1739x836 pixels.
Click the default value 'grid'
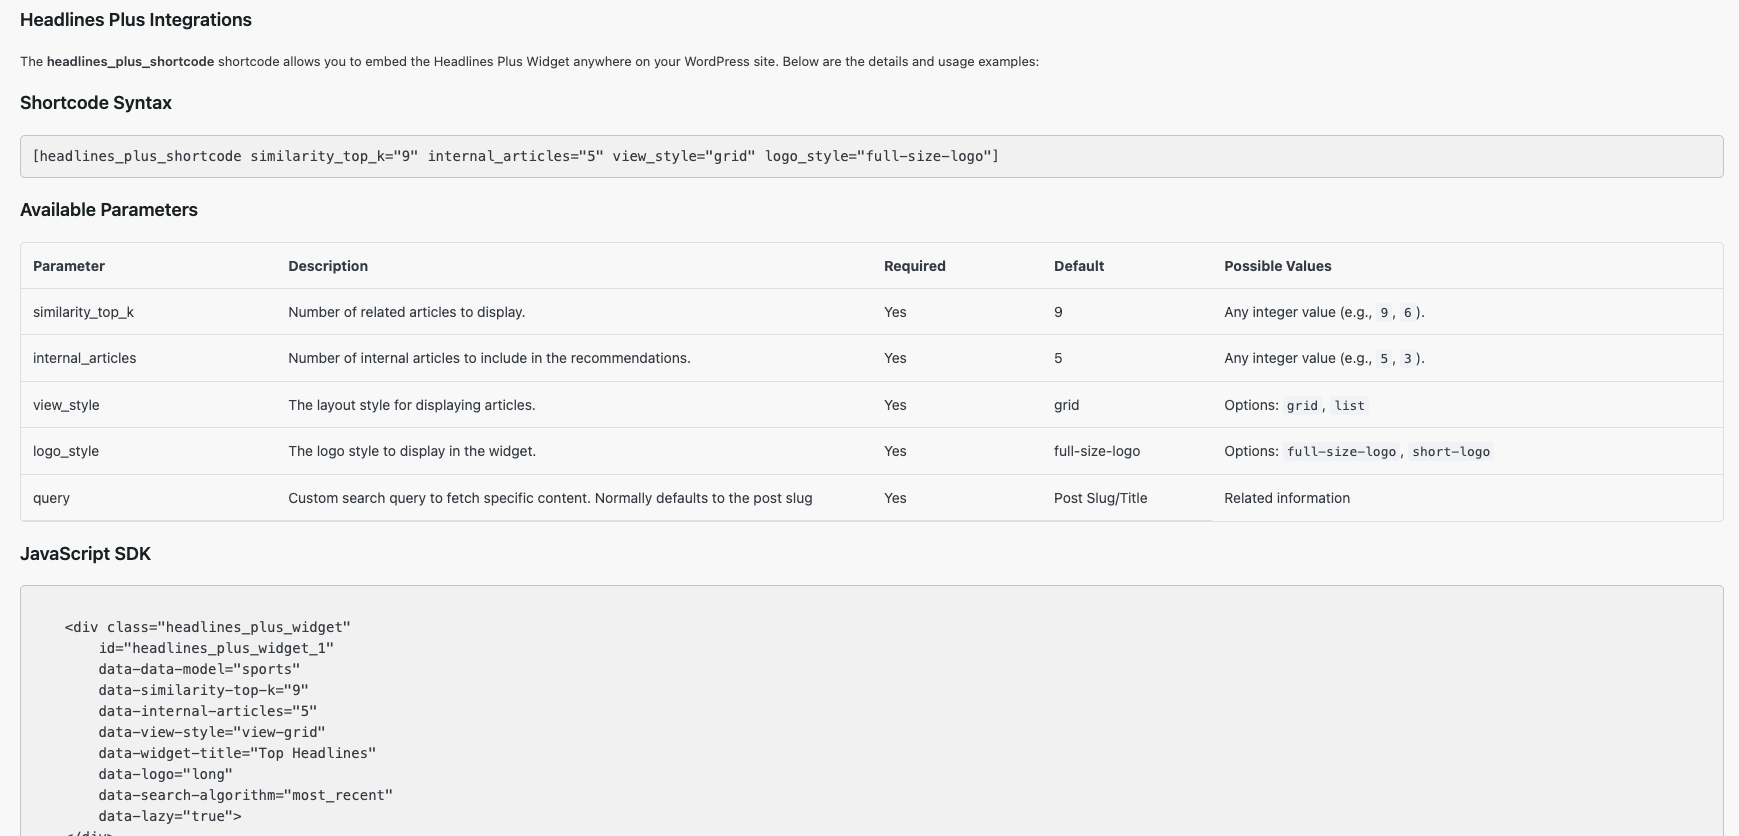pyautogui.click(x=1066, y=405)
